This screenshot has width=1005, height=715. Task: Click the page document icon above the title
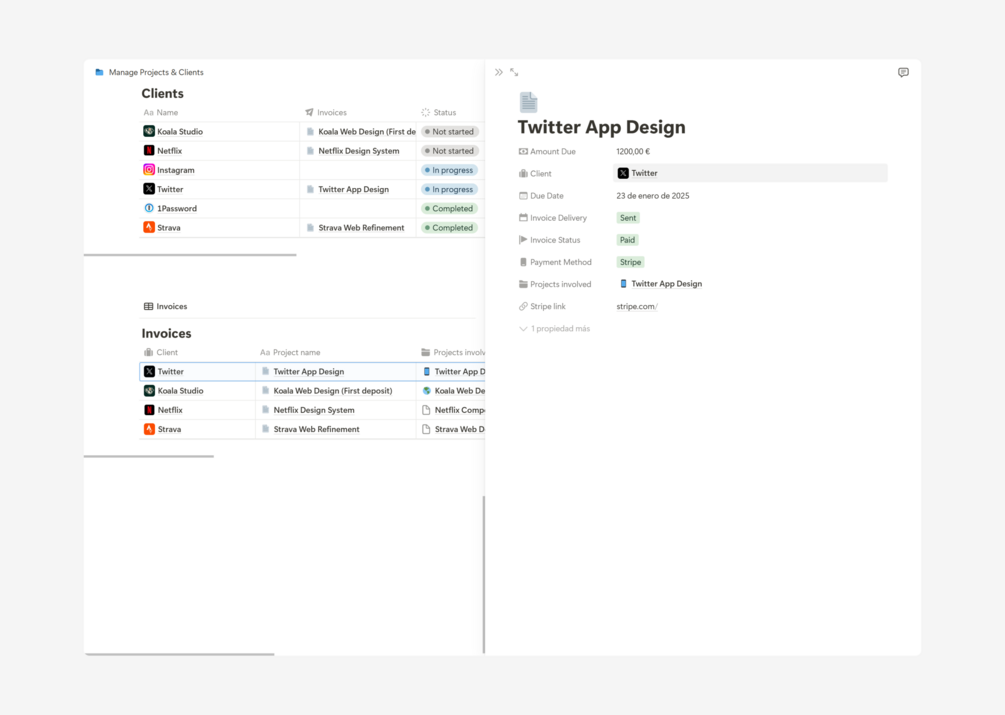528,103
